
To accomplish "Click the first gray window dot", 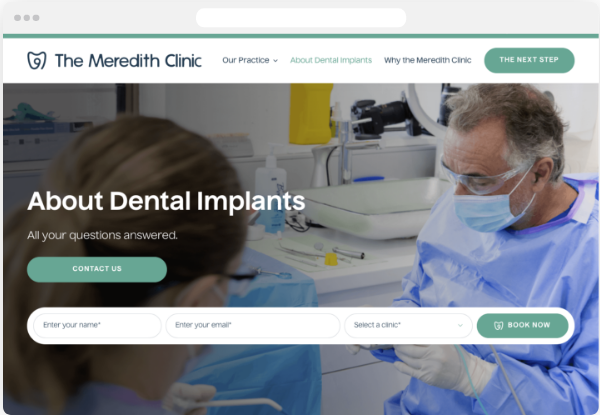I will tap(17, 18).
